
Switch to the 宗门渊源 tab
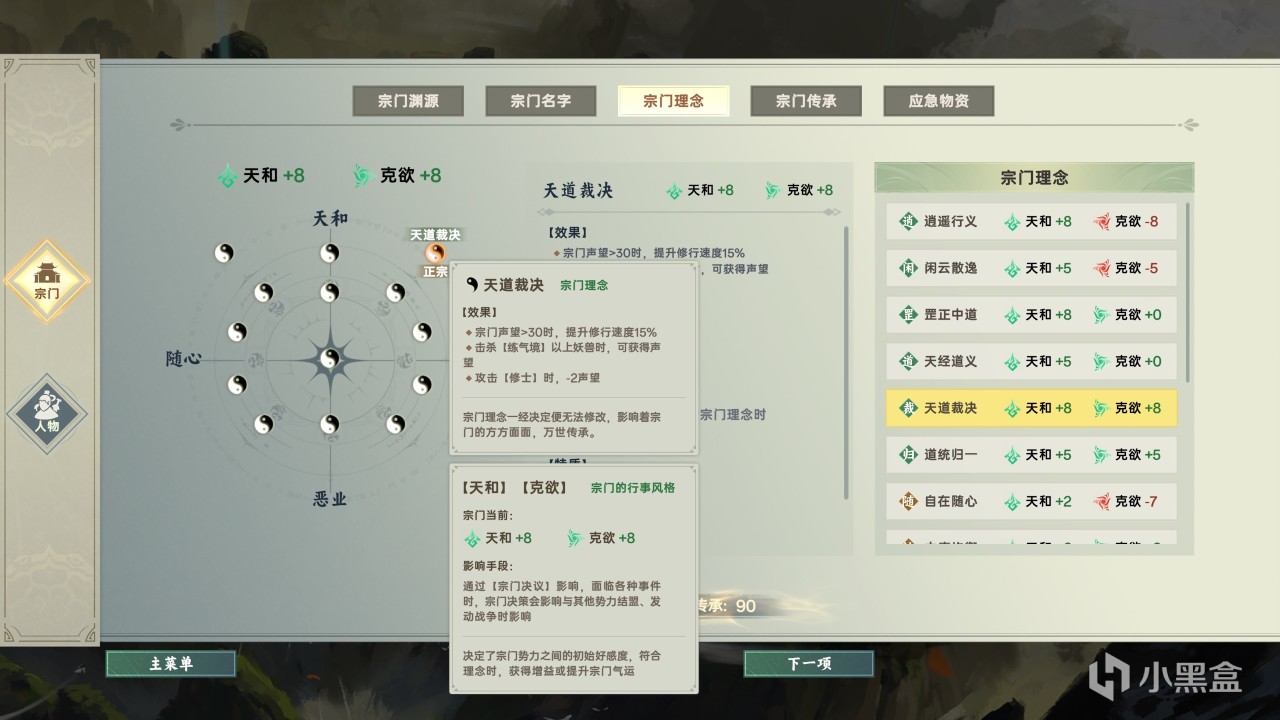coord(408,101)
